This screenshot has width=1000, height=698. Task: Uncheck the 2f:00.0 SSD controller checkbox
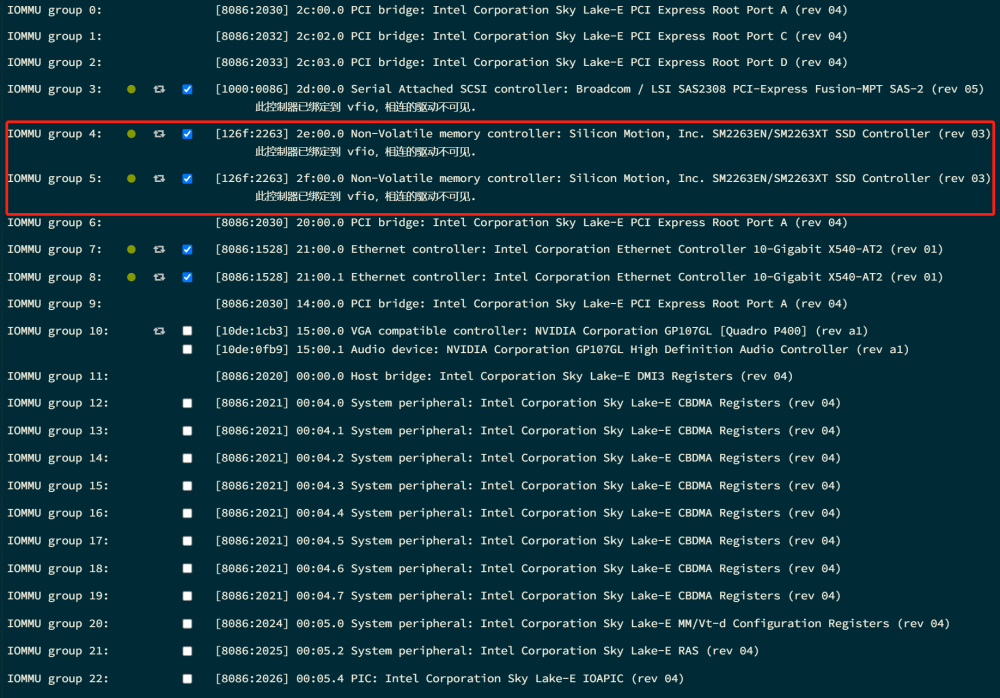click(188, 179)
